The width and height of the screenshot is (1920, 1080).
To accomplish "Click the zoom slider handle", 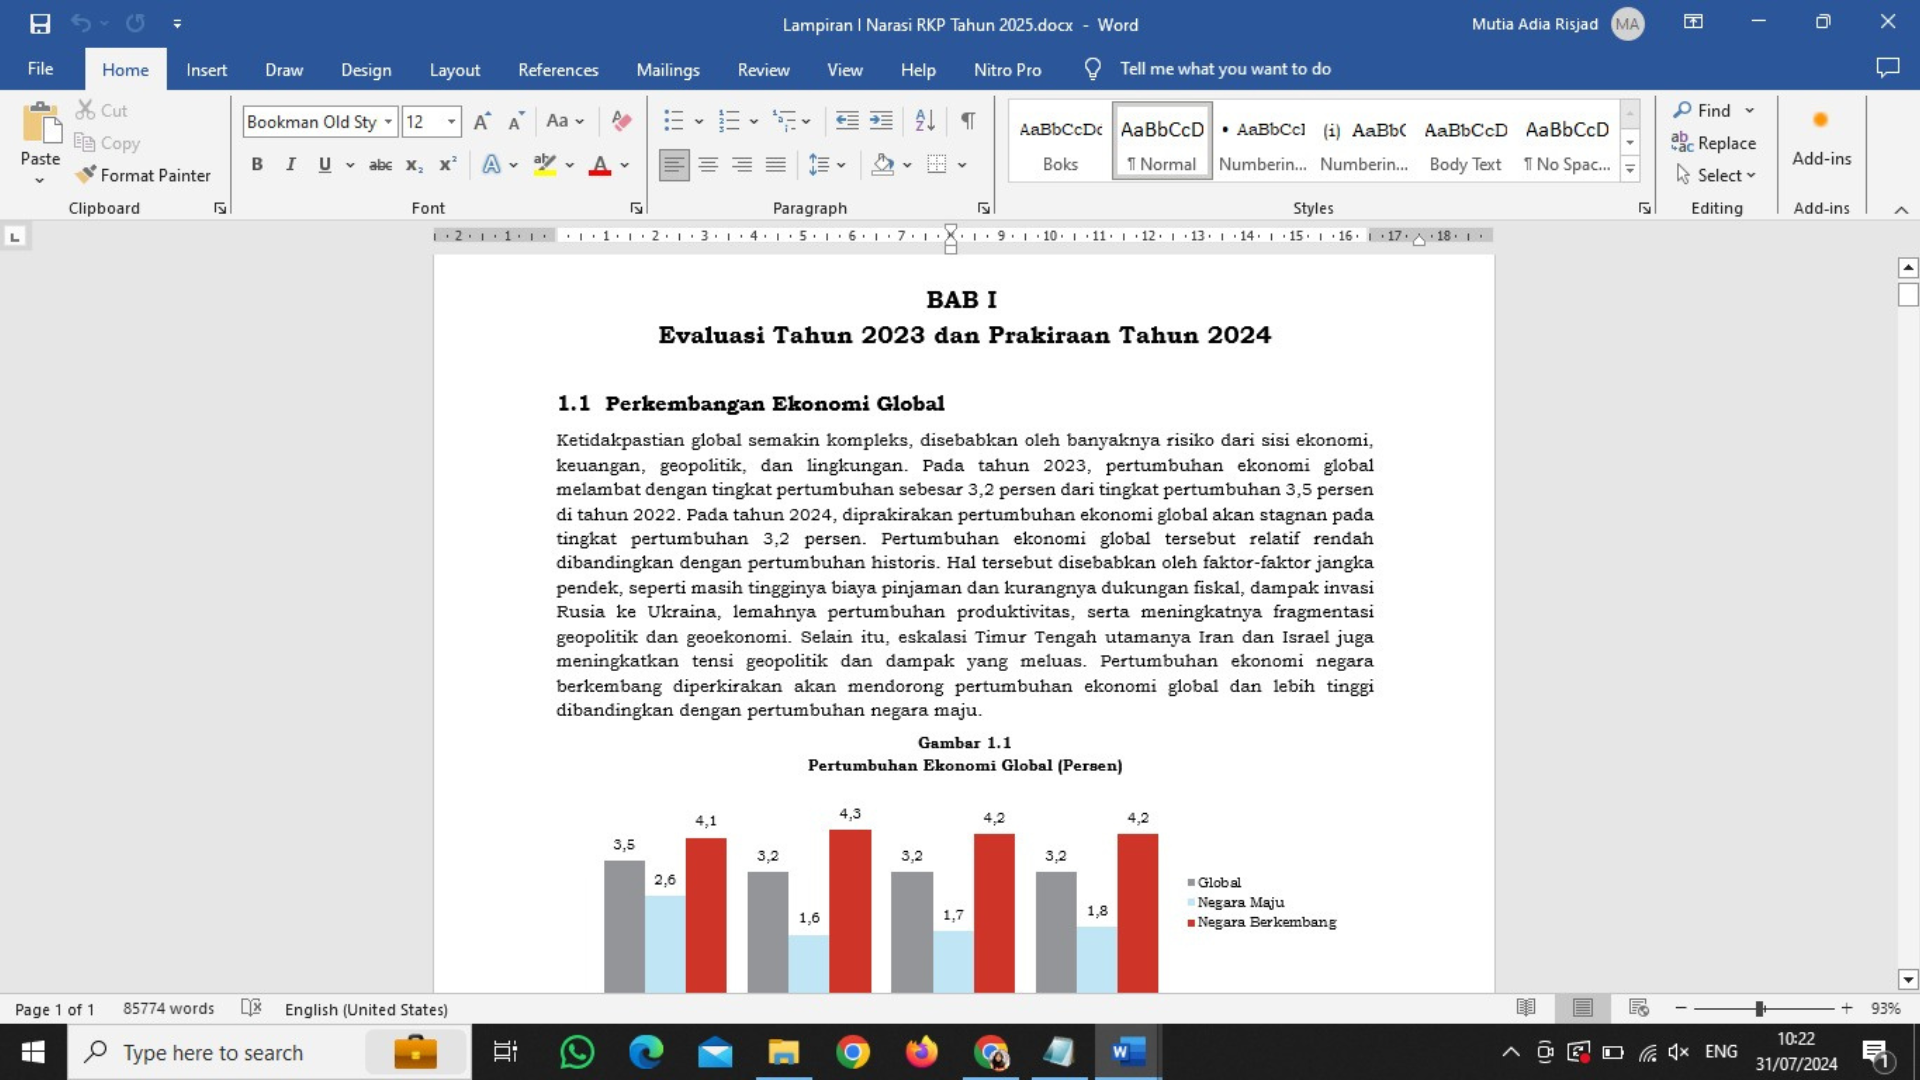I will [1759, 1008].
